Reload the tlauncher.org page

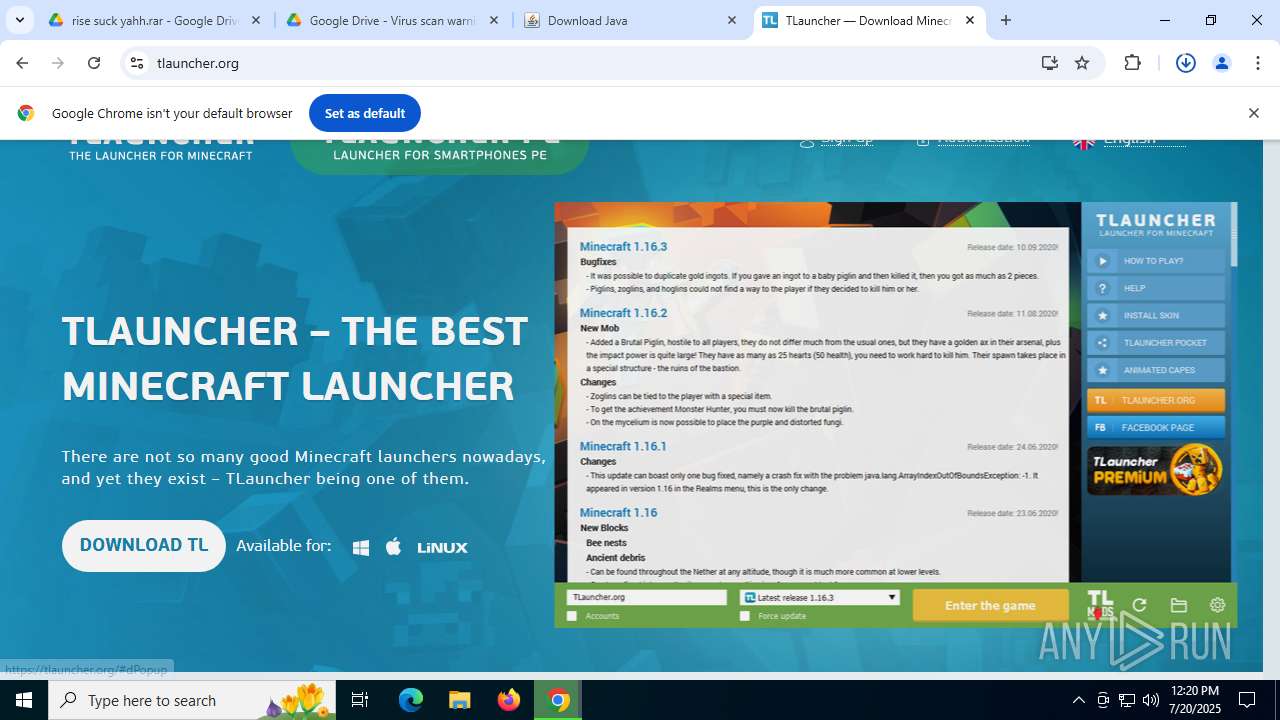94,63
